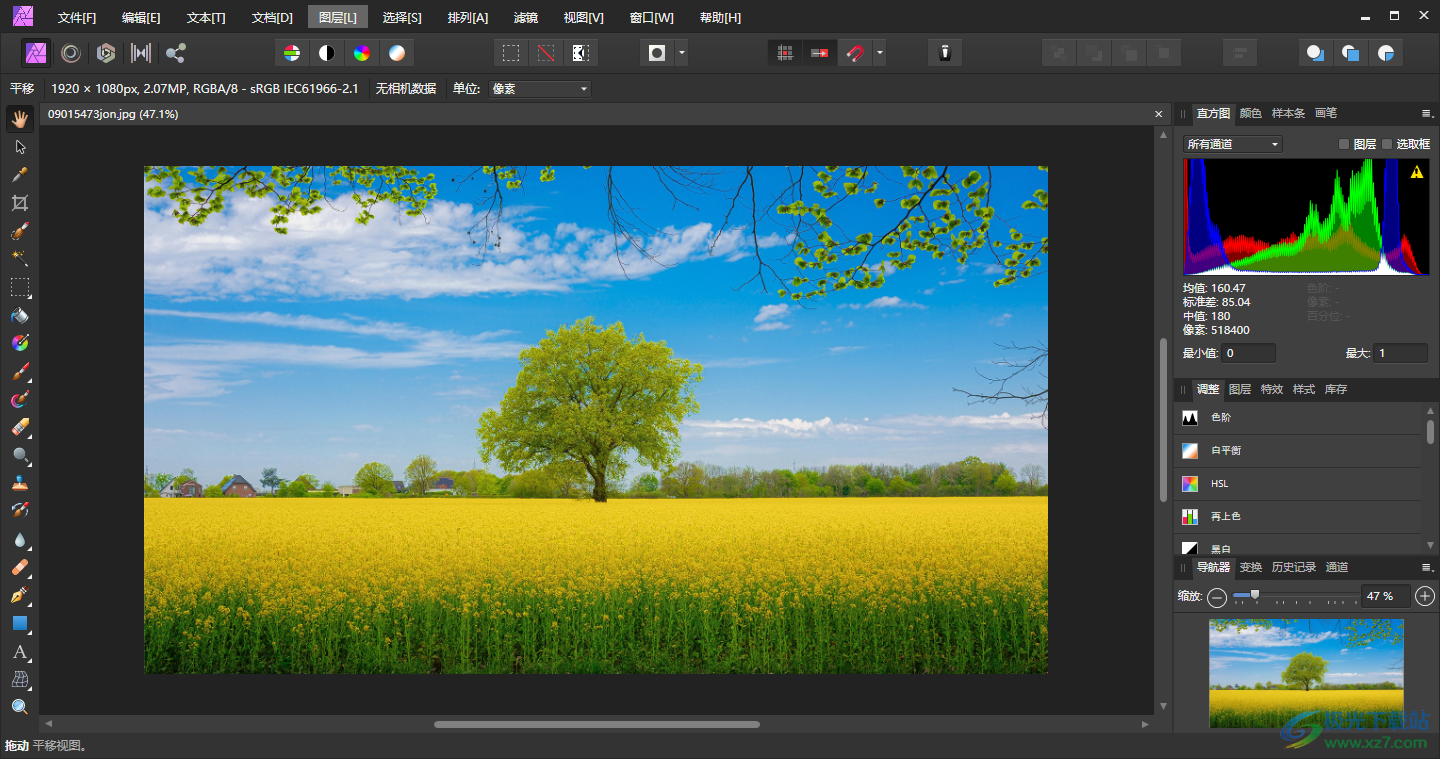Select the Flood Fill bucket tool
The image size is (1440, 759).
(19, 315)
